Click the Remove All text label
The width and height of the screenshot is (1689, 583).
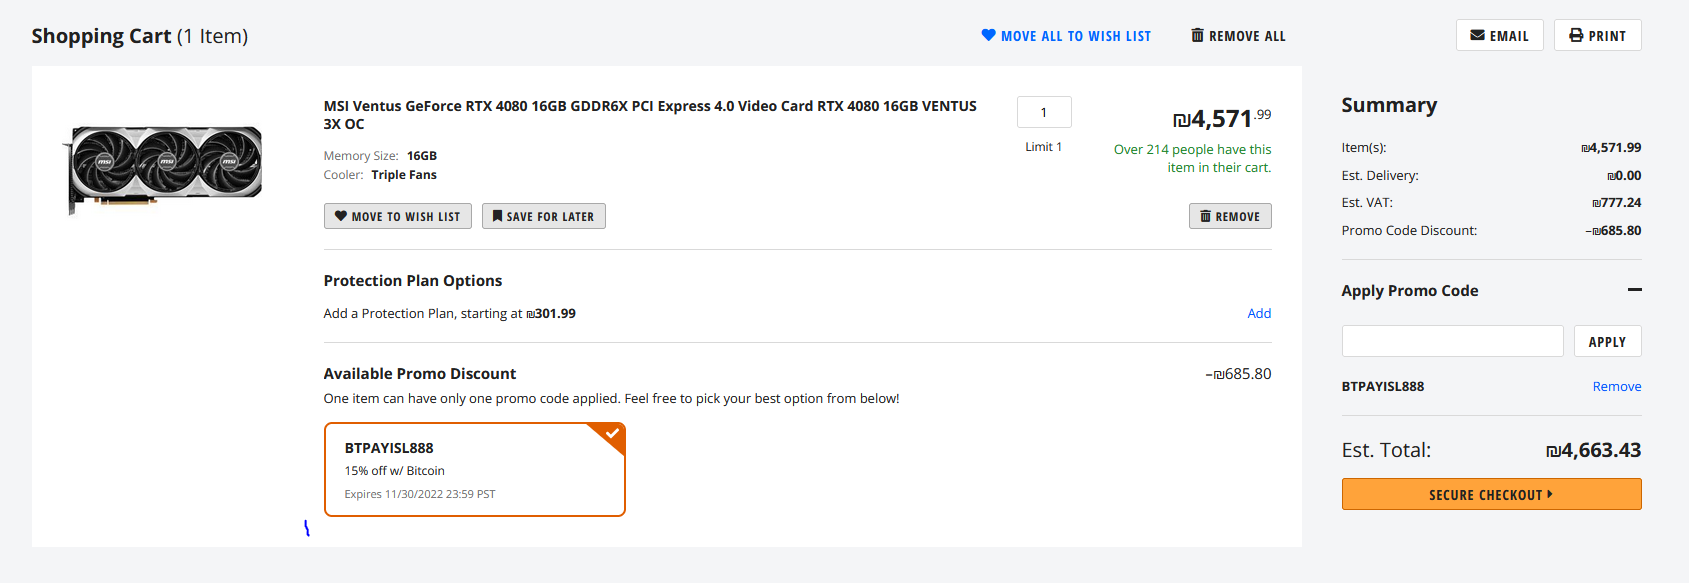(1247, 36)
